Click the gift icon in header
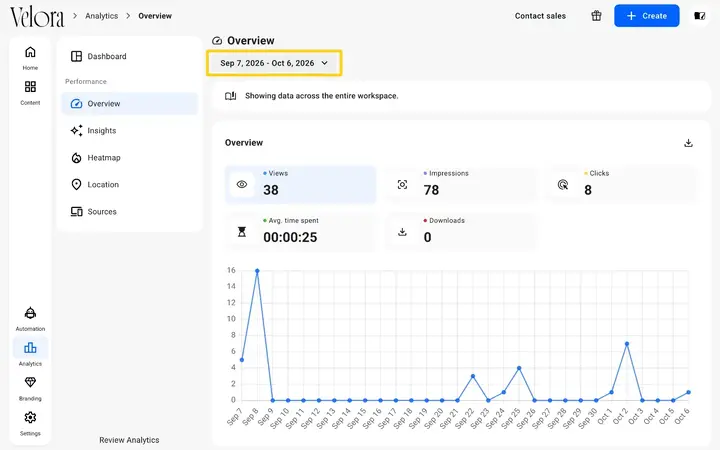This screenshot has height=450, width=720. pyautogui.click(x=596, y=16)
